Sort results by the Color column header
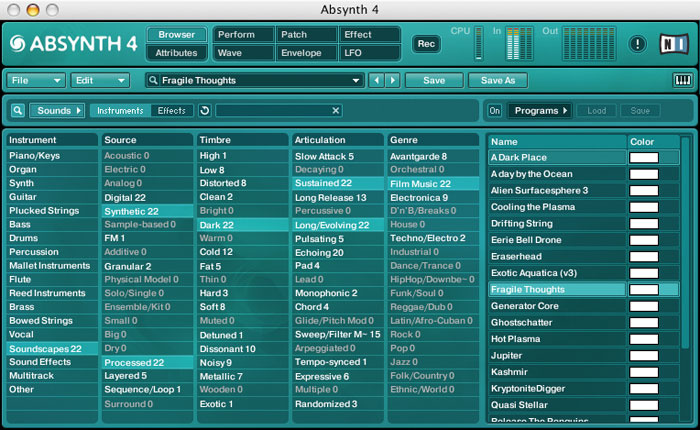The width and height of the screenshot is (700, 430). click(654, 142)
